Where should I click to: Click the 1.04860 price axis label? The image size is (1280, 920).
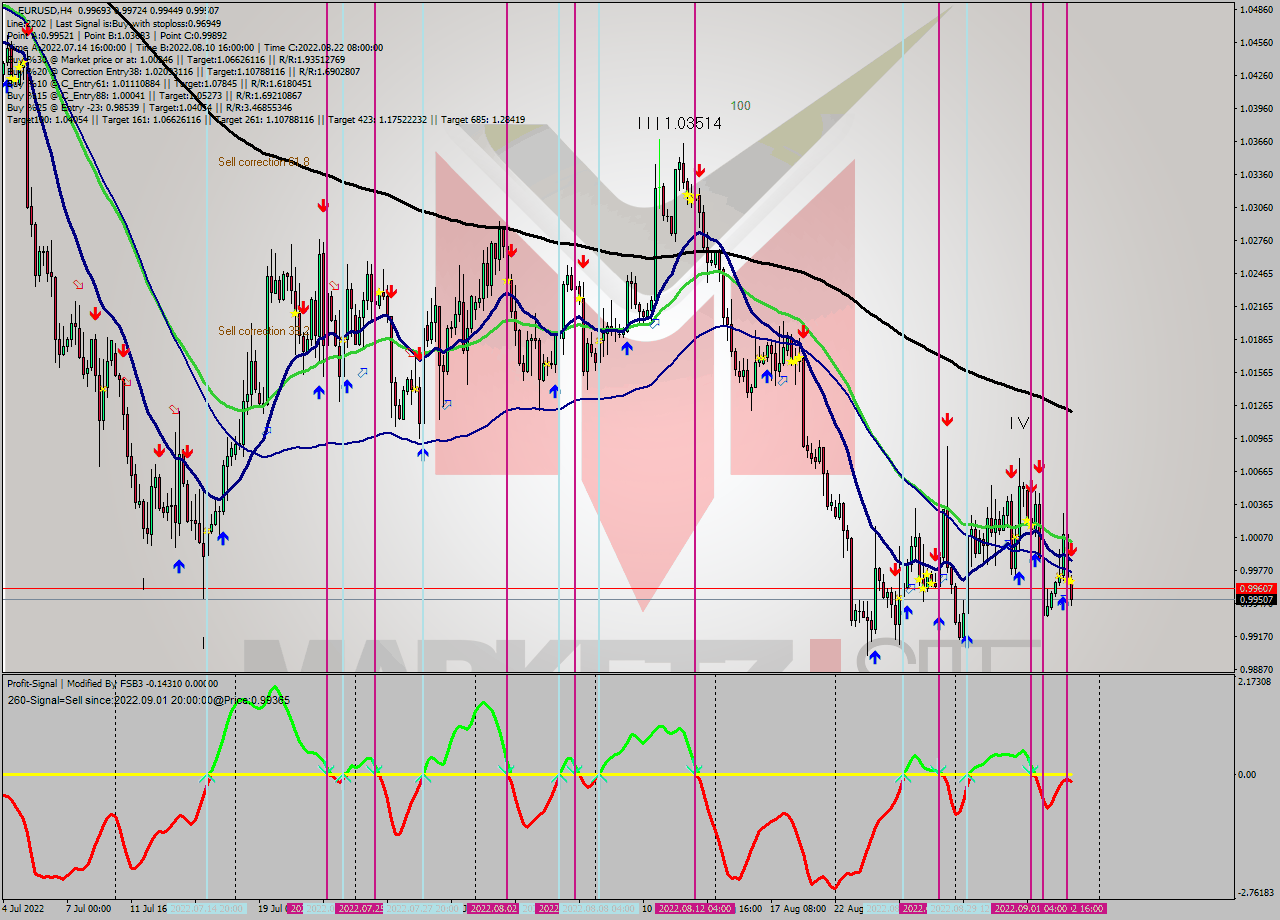(1256, 9)
